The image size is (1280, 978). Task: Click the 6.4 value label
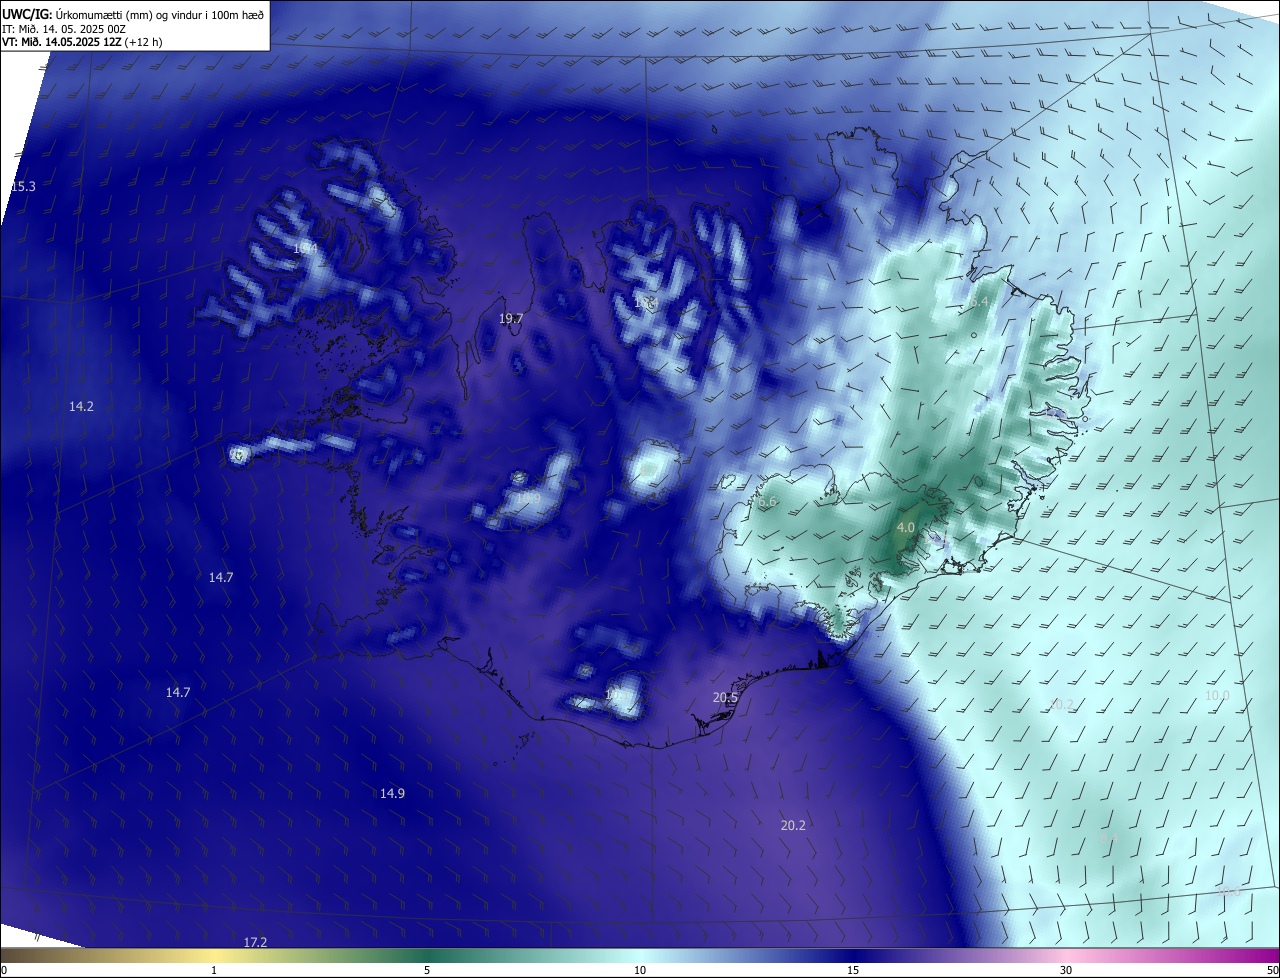click(x=979, y=301)
